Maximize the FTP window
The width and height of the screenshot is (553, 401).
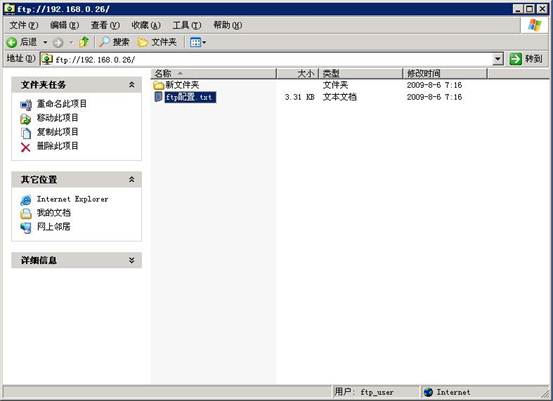[x=529, y=9]
